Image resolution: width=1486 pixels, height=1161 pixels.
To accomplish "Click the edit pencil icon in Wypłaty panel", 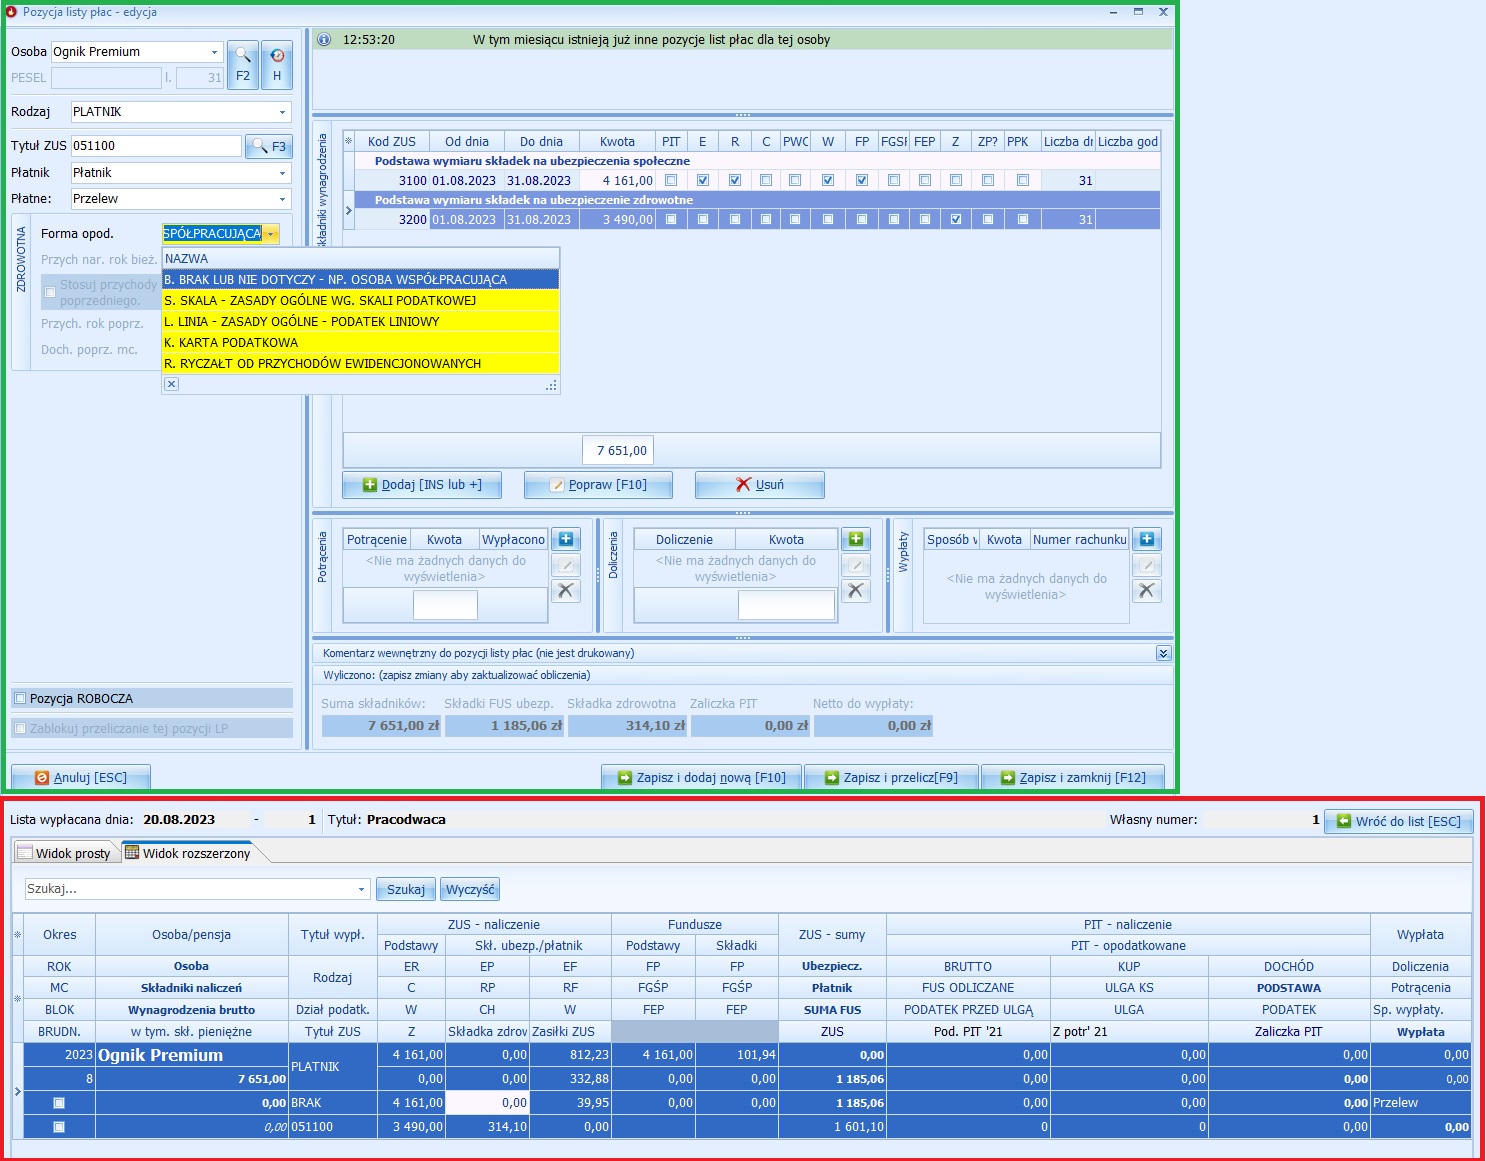I will (1147, 565).
